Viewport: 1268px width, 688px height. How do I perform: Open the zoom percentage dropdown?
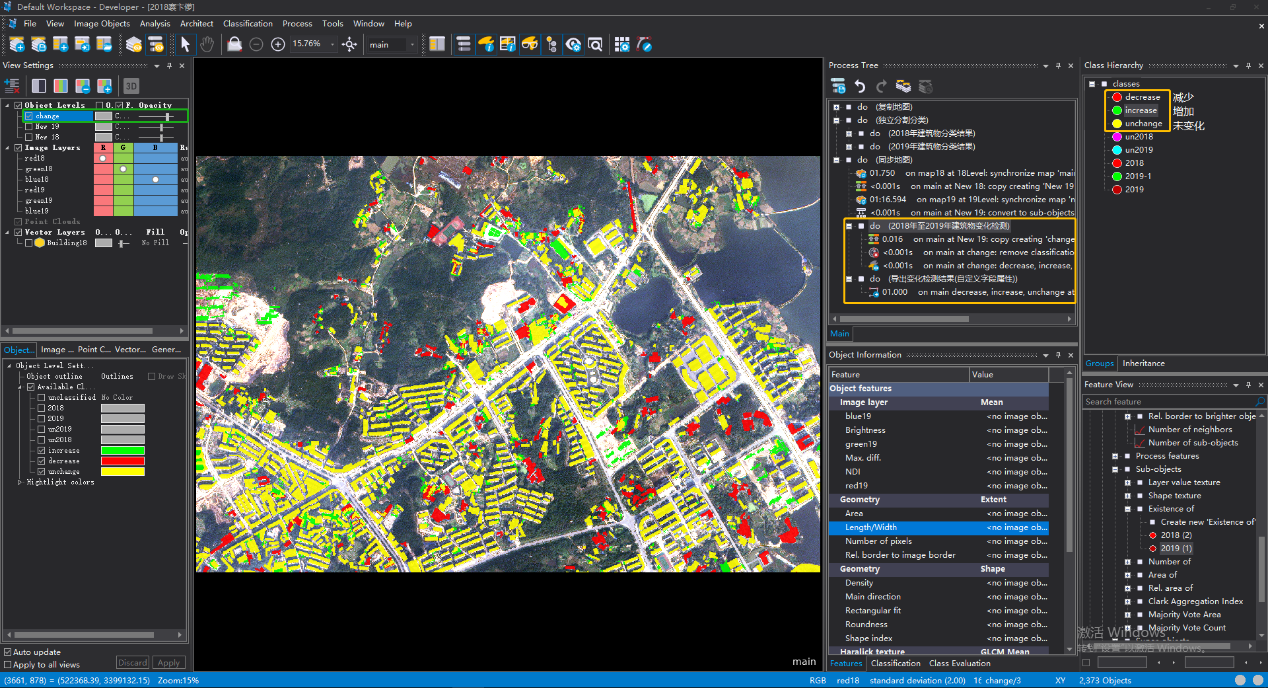(x=332, y=44)
